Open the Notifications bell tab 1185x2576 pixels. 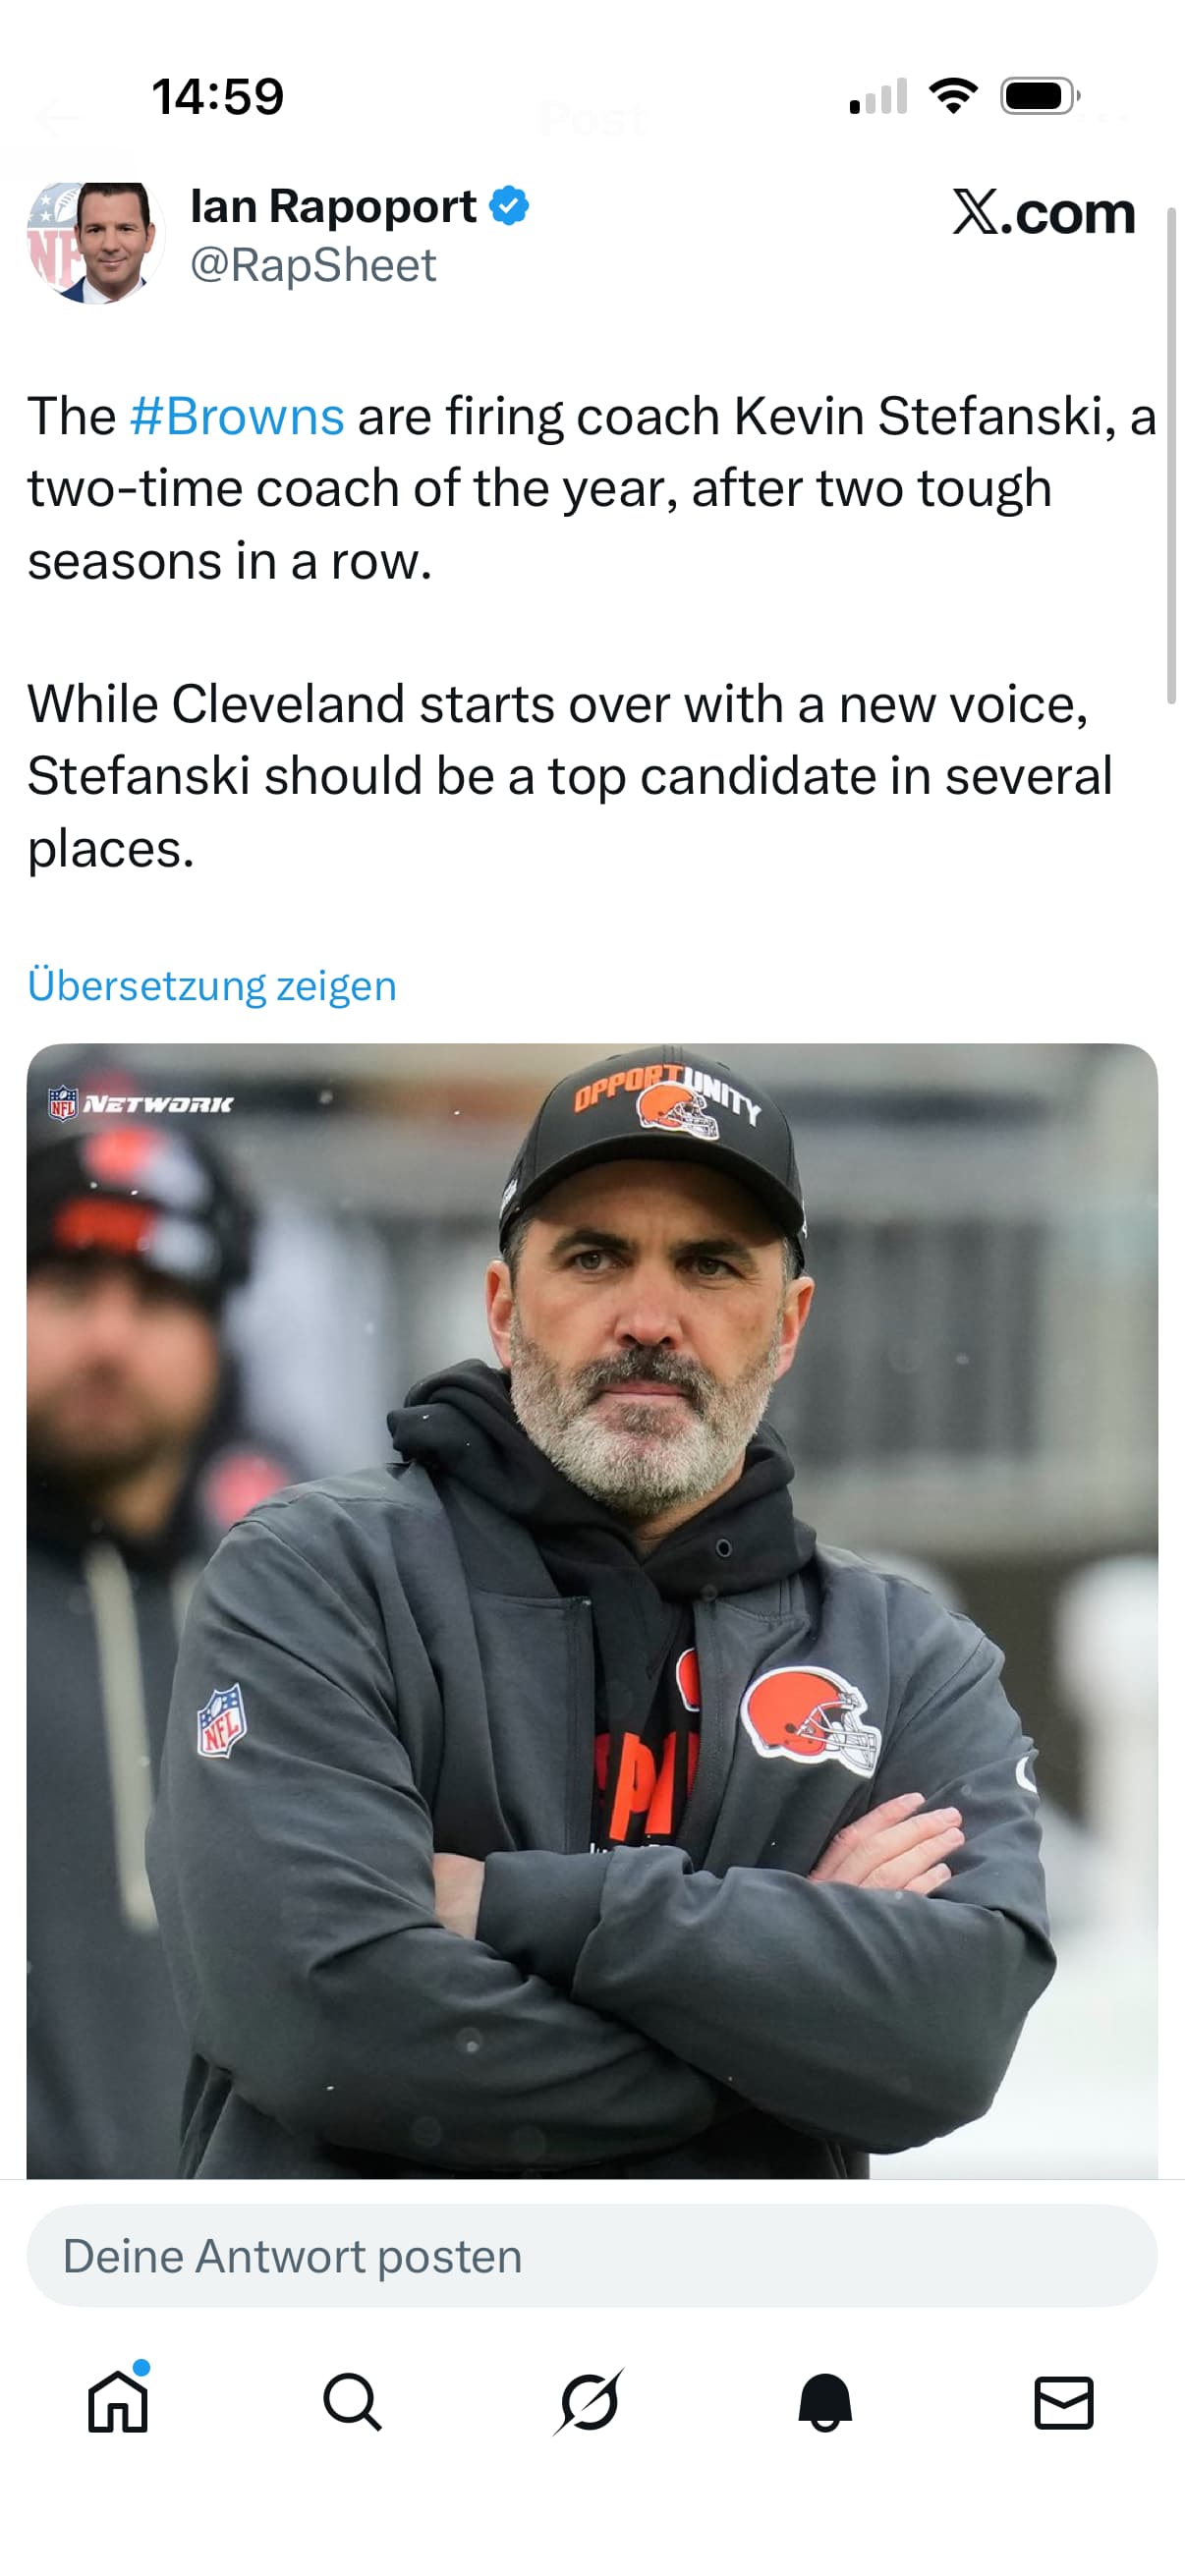825,2402
